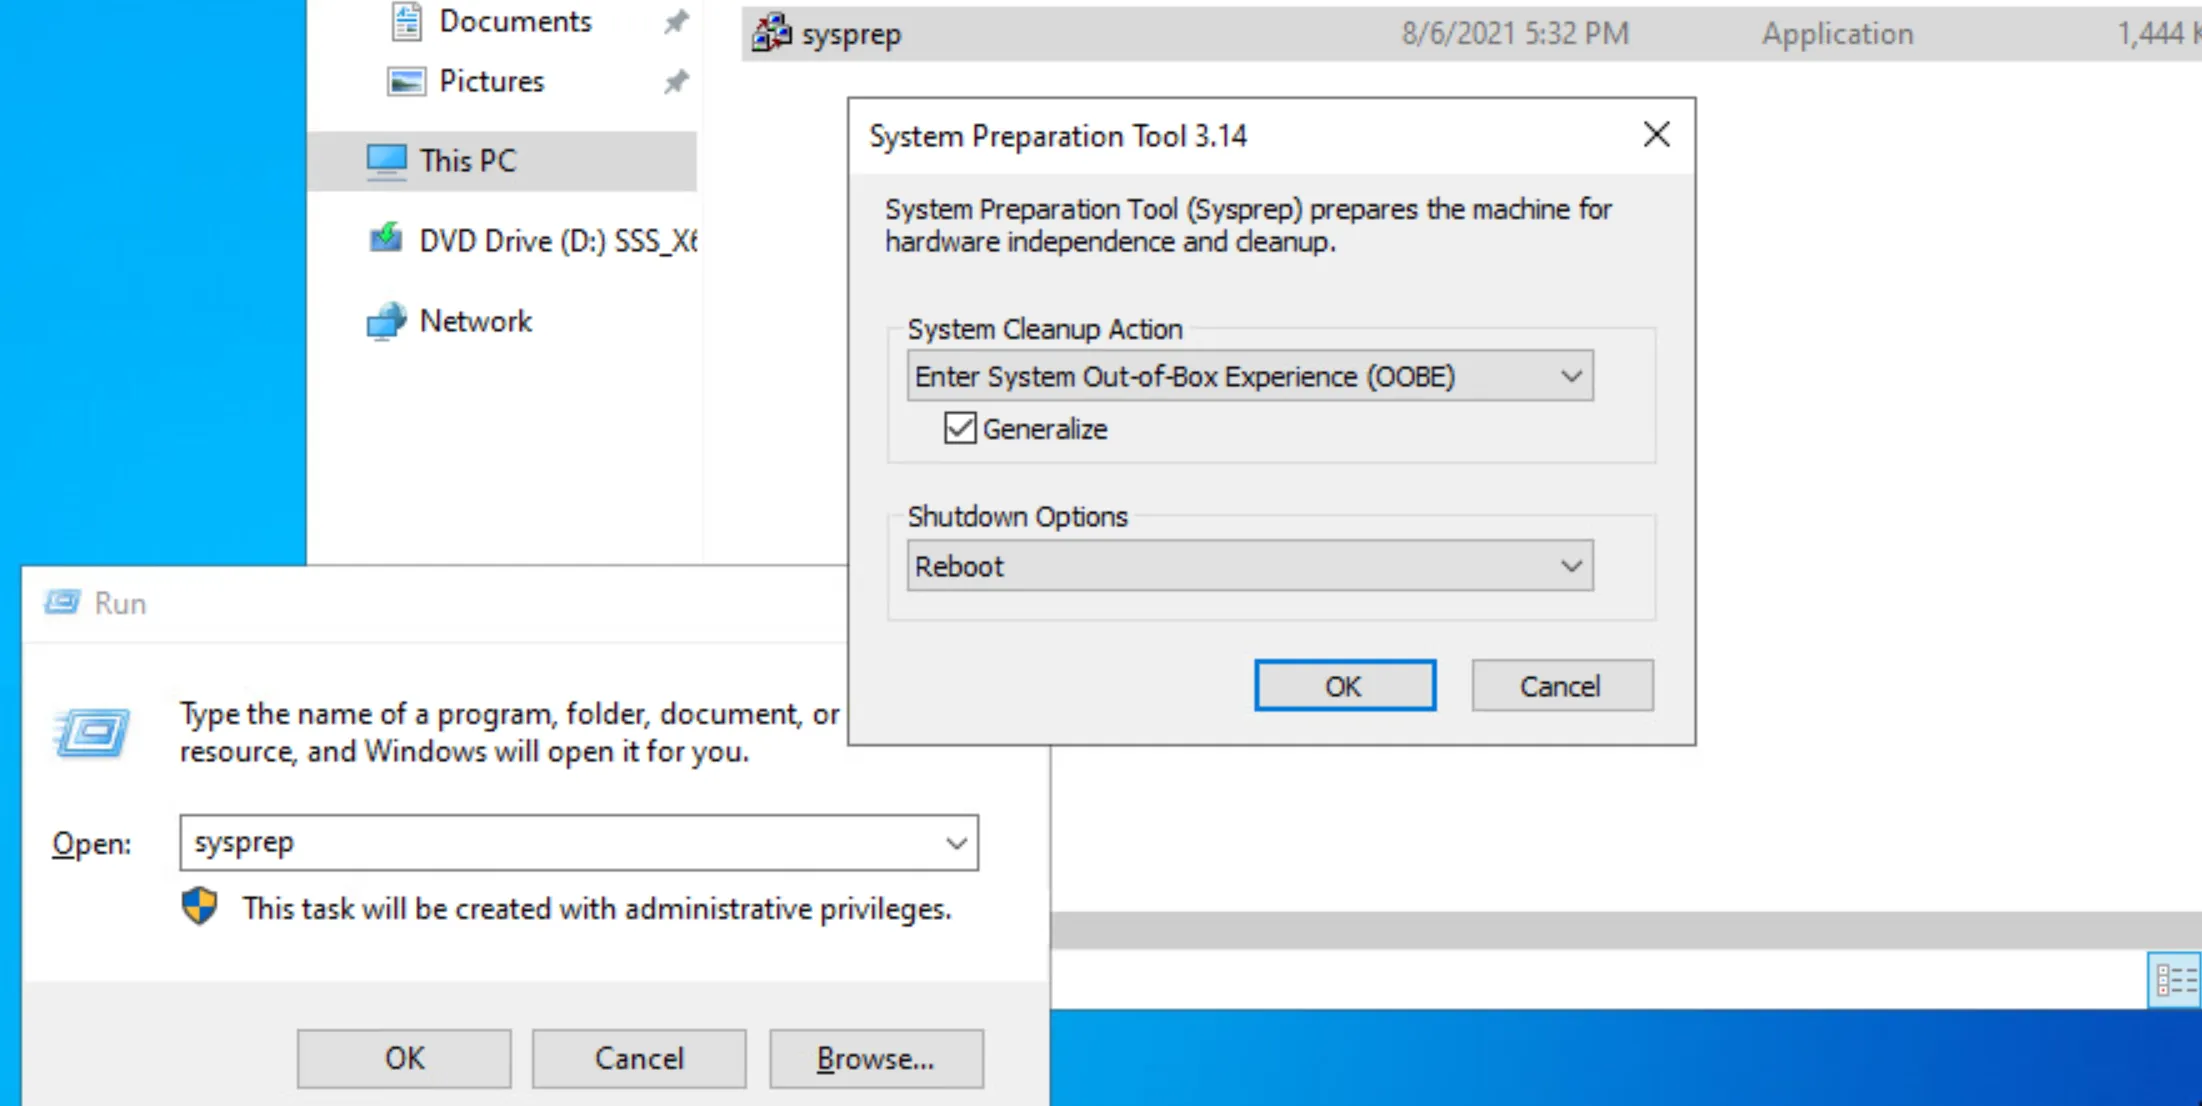The height and width of the screenshot is (1106, 2202).
Task: Switch to details view layout icon
Action: [2175, 980]
